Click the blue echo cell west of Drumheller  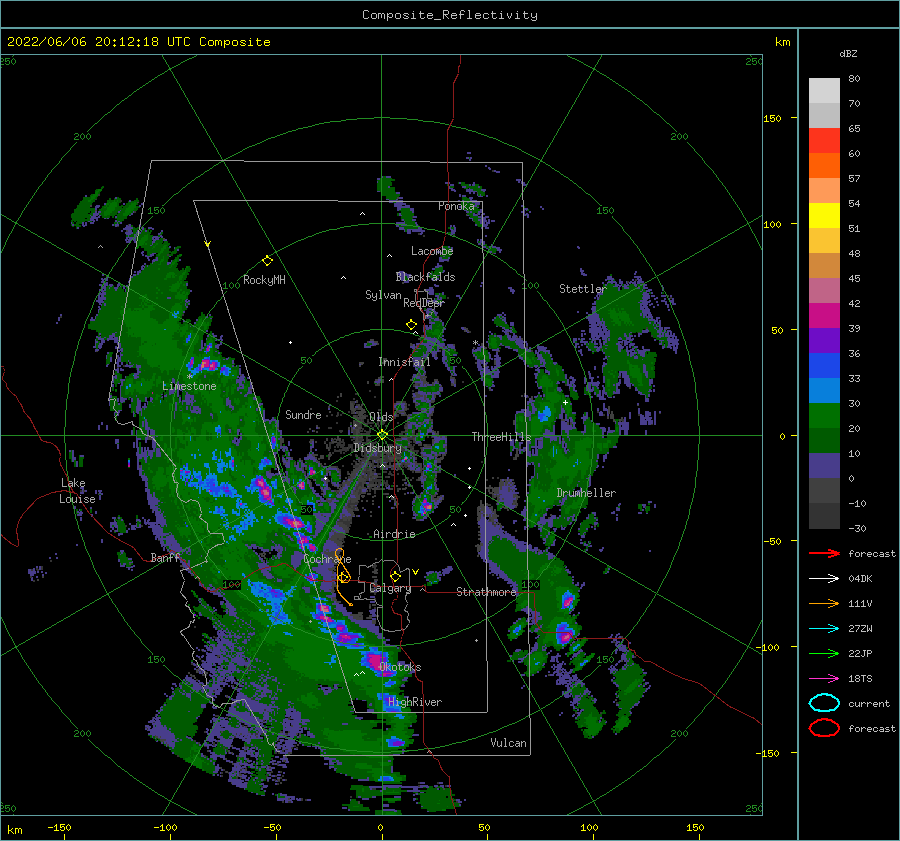pos(544,413)
